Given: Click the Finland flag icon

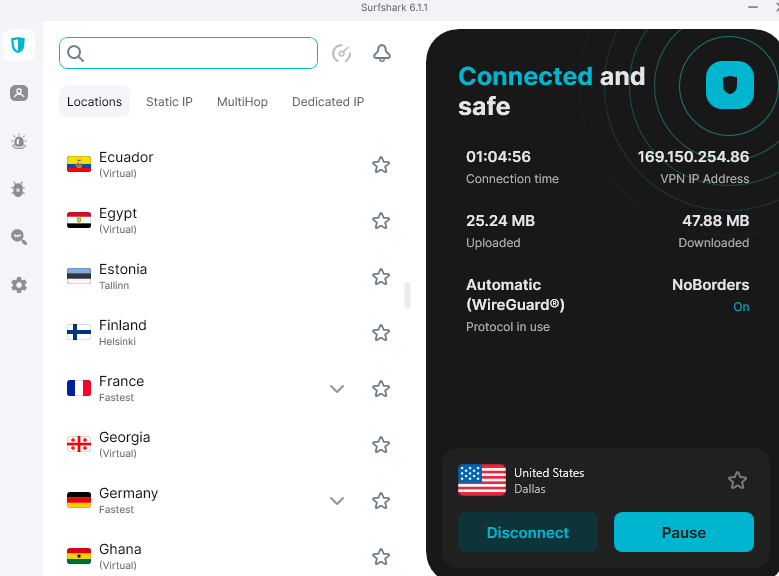Looking at the screenshot, I should coord(79,332).
